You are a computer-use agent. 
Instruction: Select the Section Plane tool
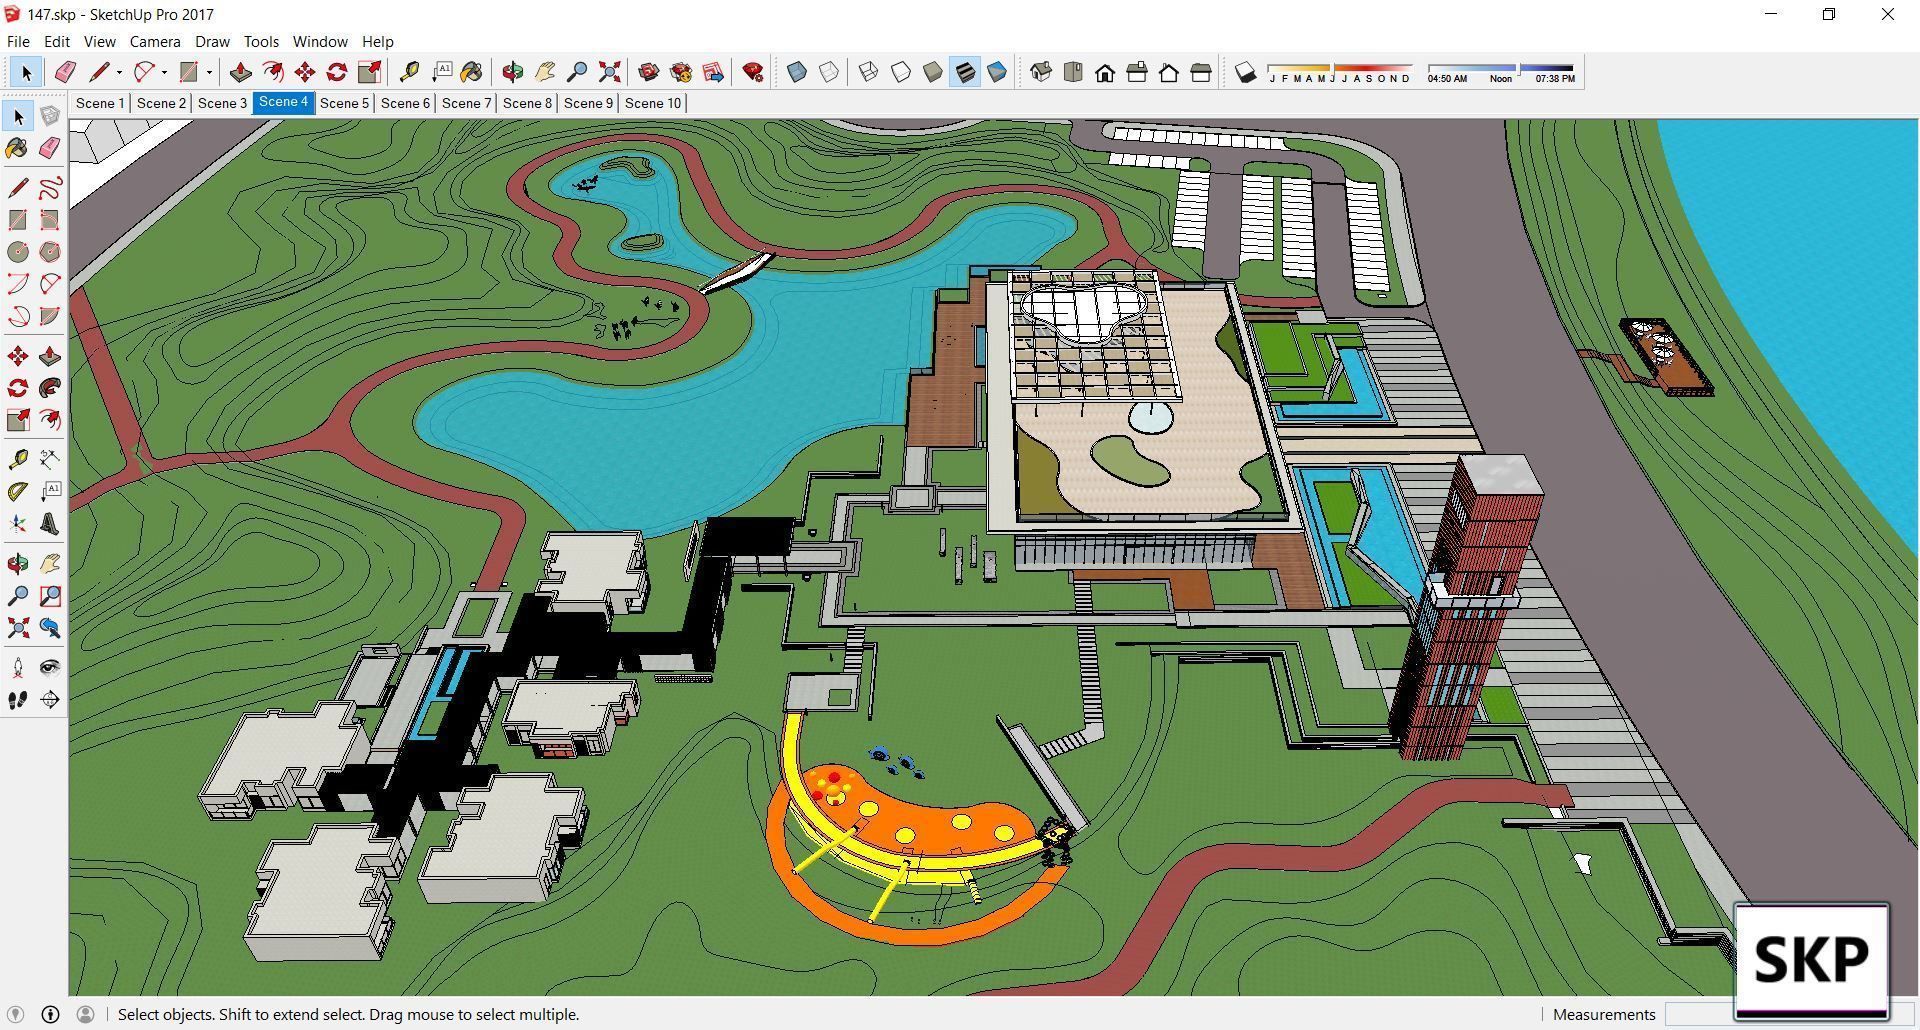(x=50, y=700)
